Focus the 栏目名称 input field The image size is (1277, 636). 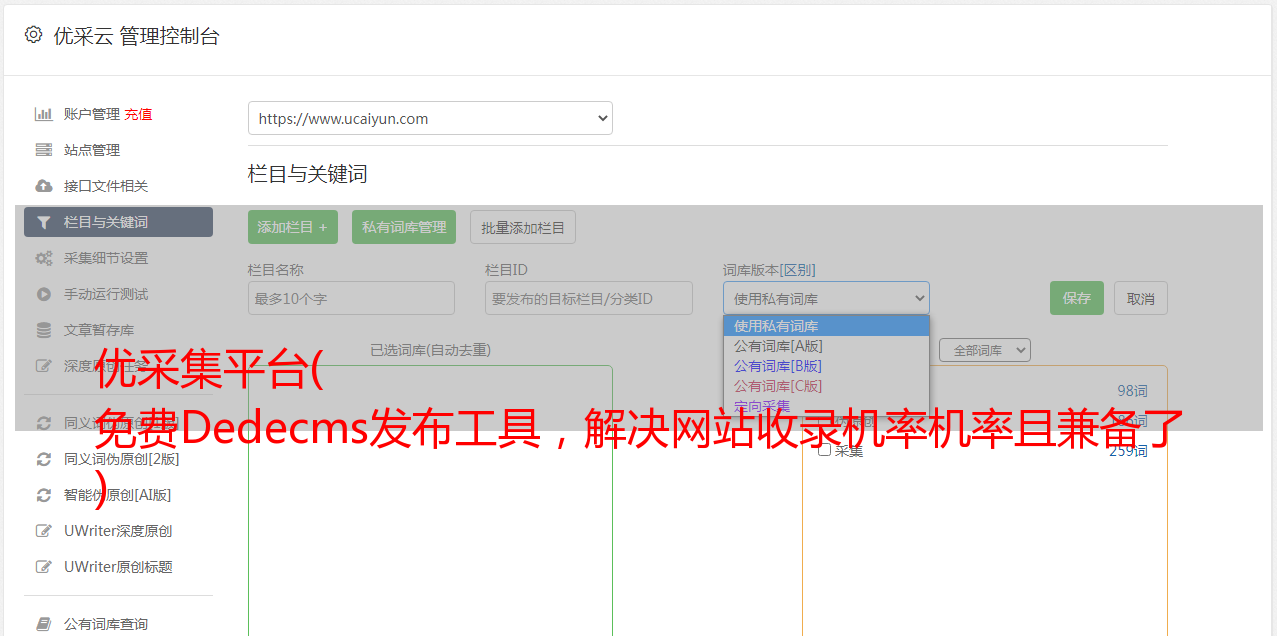[x=351, y=298]
